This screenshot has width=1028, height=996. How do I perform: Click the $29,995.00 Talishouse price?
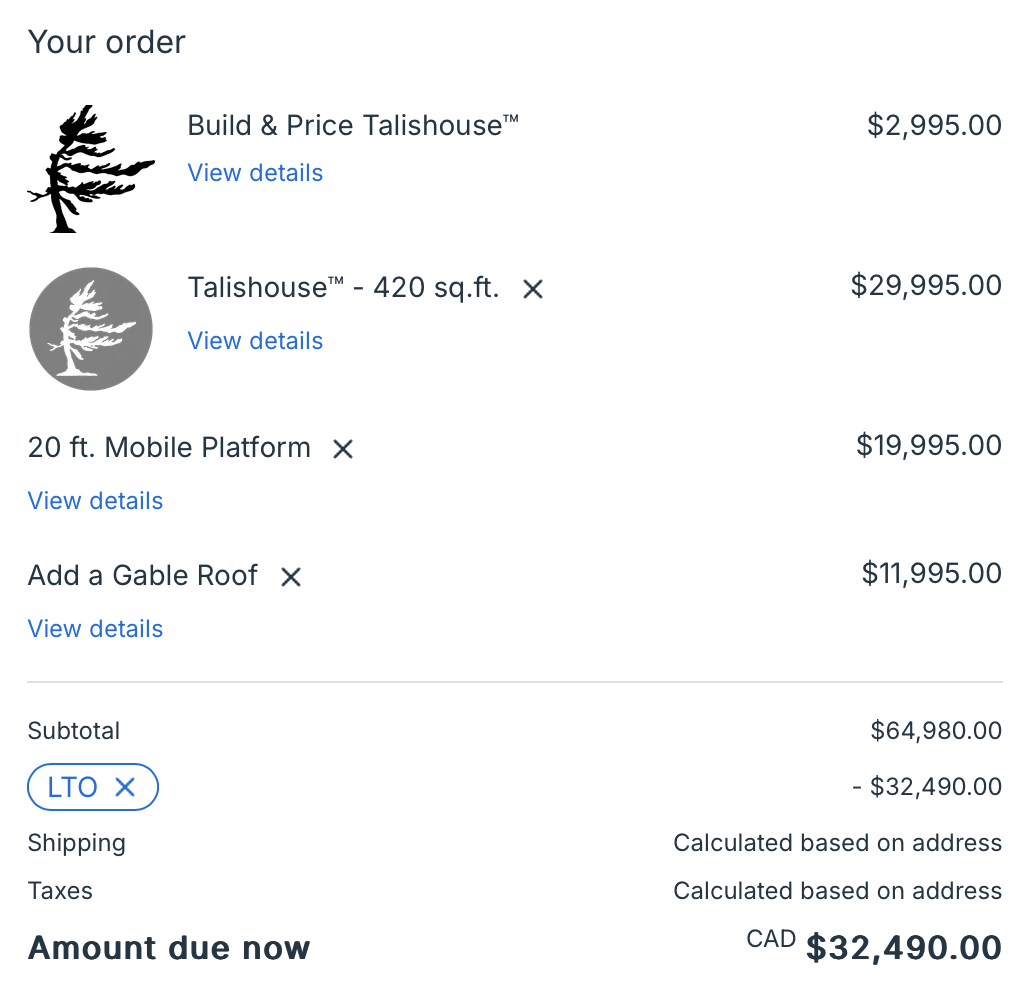tap(926, 286)
